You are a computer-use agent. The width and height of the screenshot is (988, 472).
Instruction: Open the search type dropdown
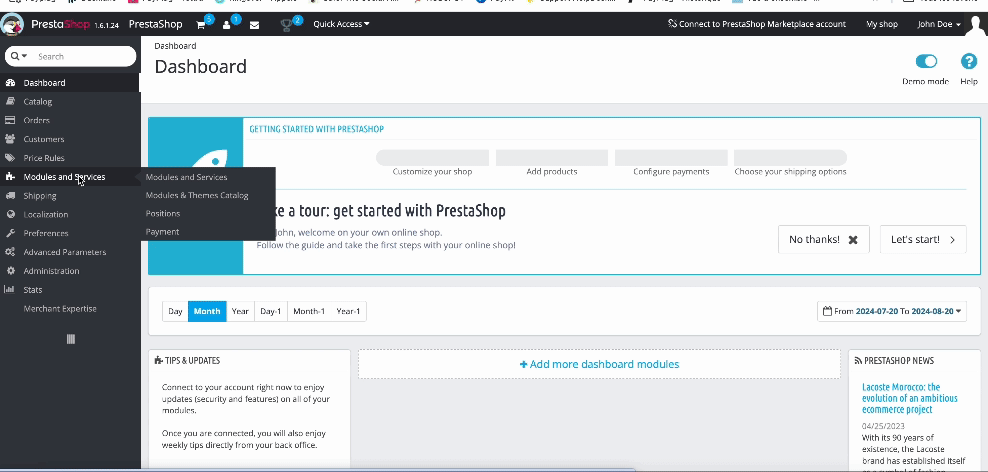pyautogui.click(x=20, y=56)
